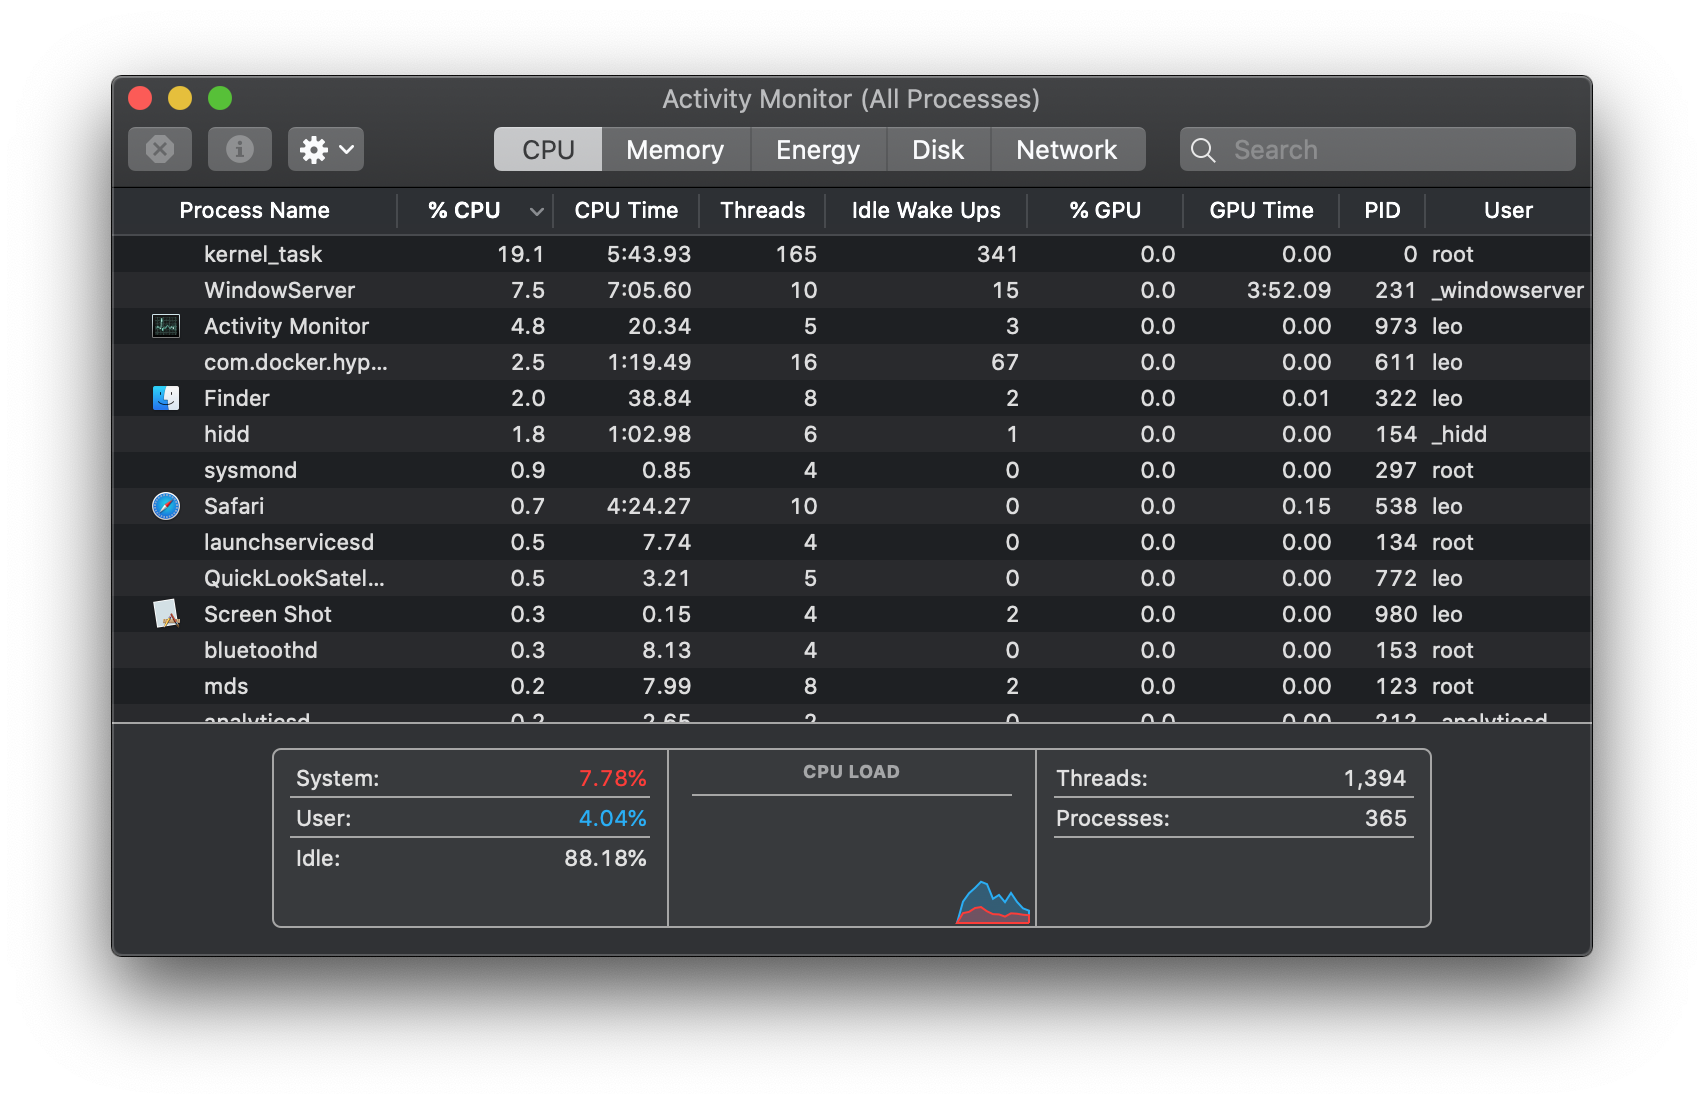
Task: Sort by User column header
Action: click(x=1508, y=210)
